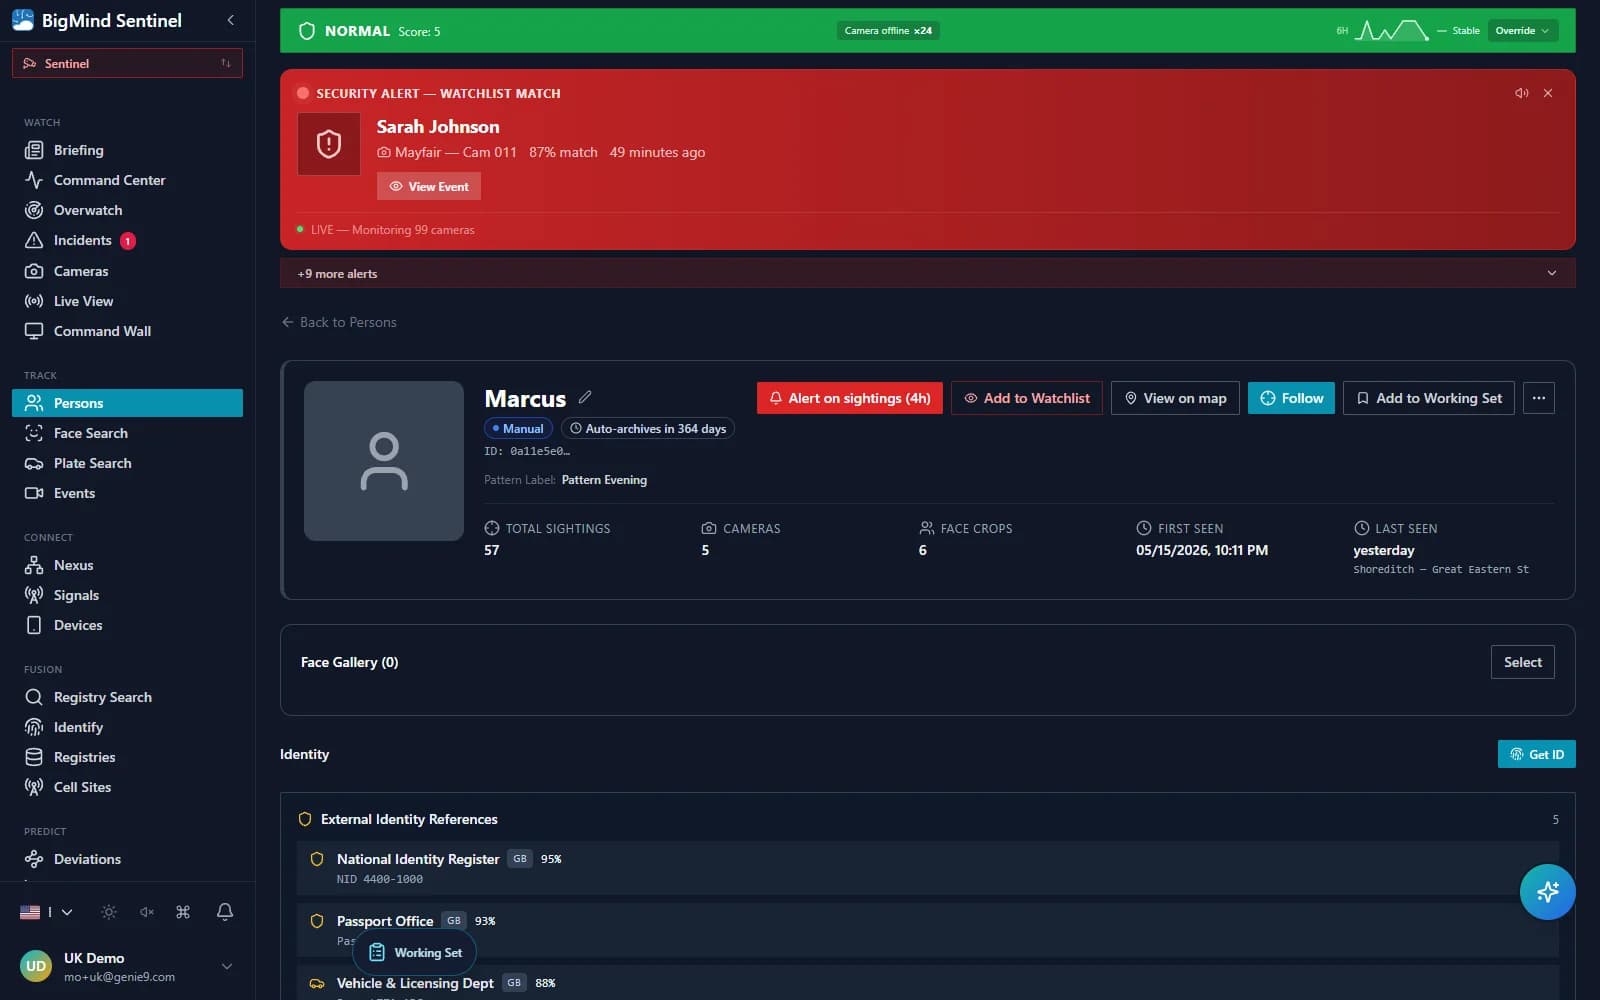Mute the security alert sound
The height and width of the screenshot is (1000, 1600).
[1522, 93]
